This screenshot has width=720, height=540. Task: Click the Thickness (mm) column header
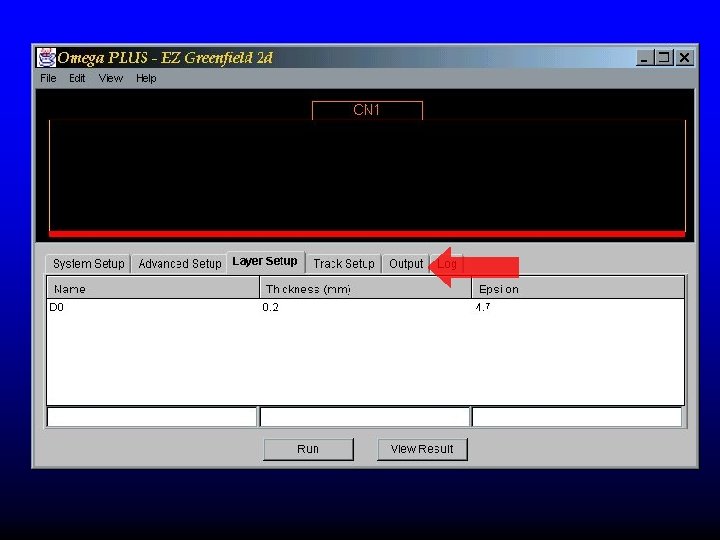[366, 289]
